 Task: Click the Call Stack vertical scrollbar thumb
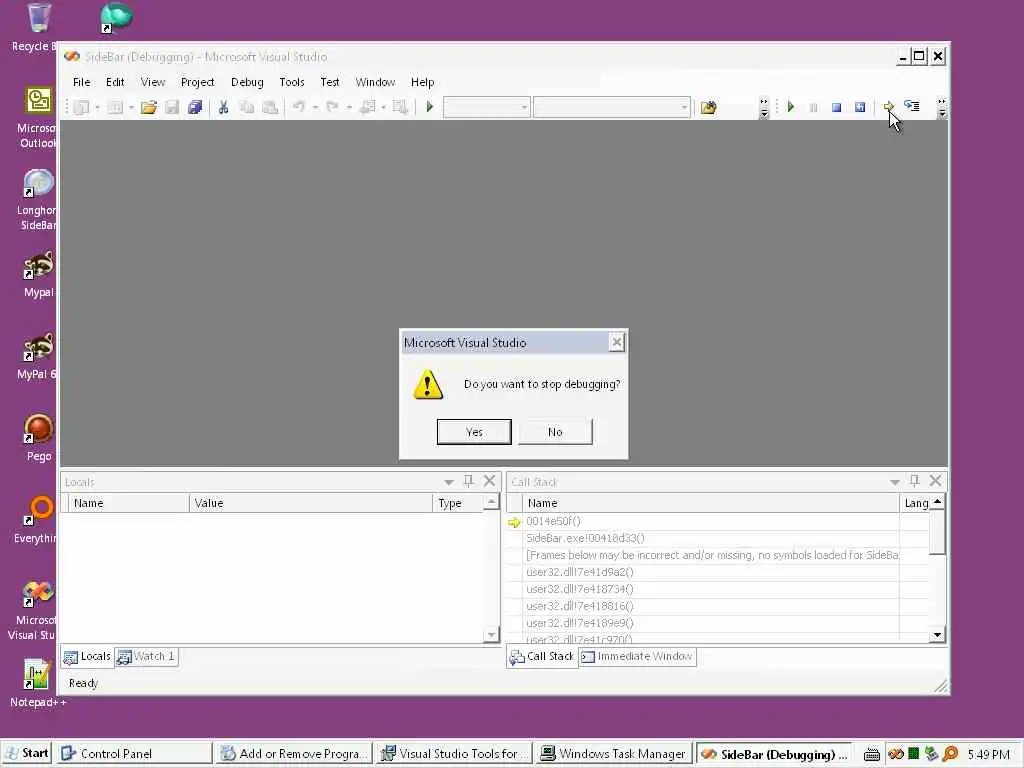click(x=937, y=532)
